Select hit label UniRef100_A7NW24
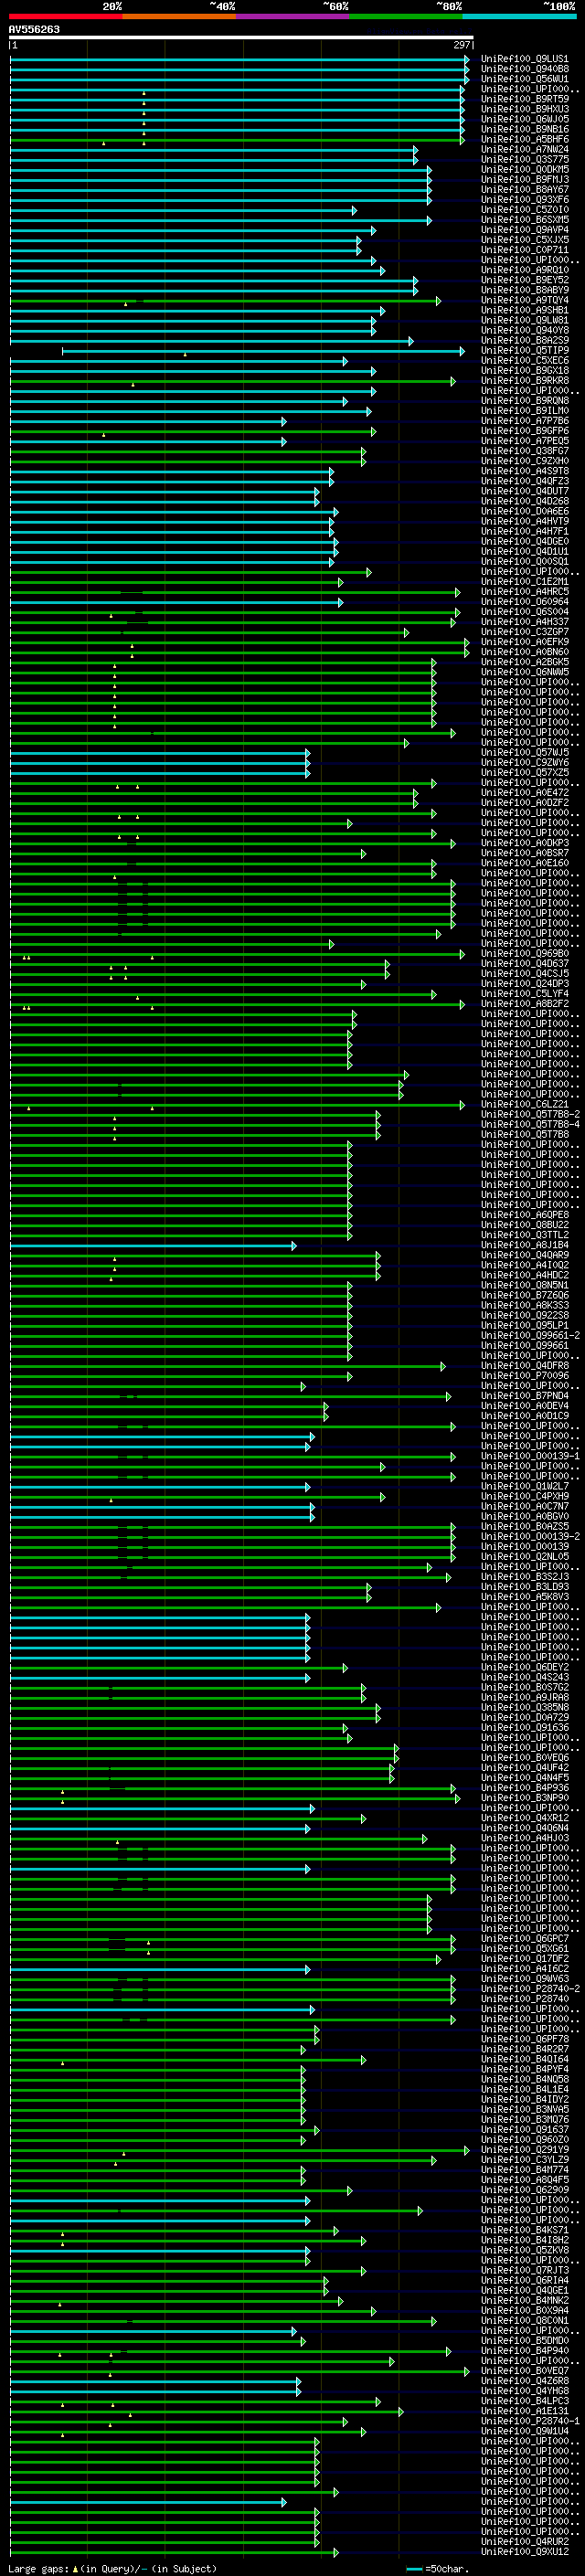This screenshot has height=2576, width=585. (524, 150)
